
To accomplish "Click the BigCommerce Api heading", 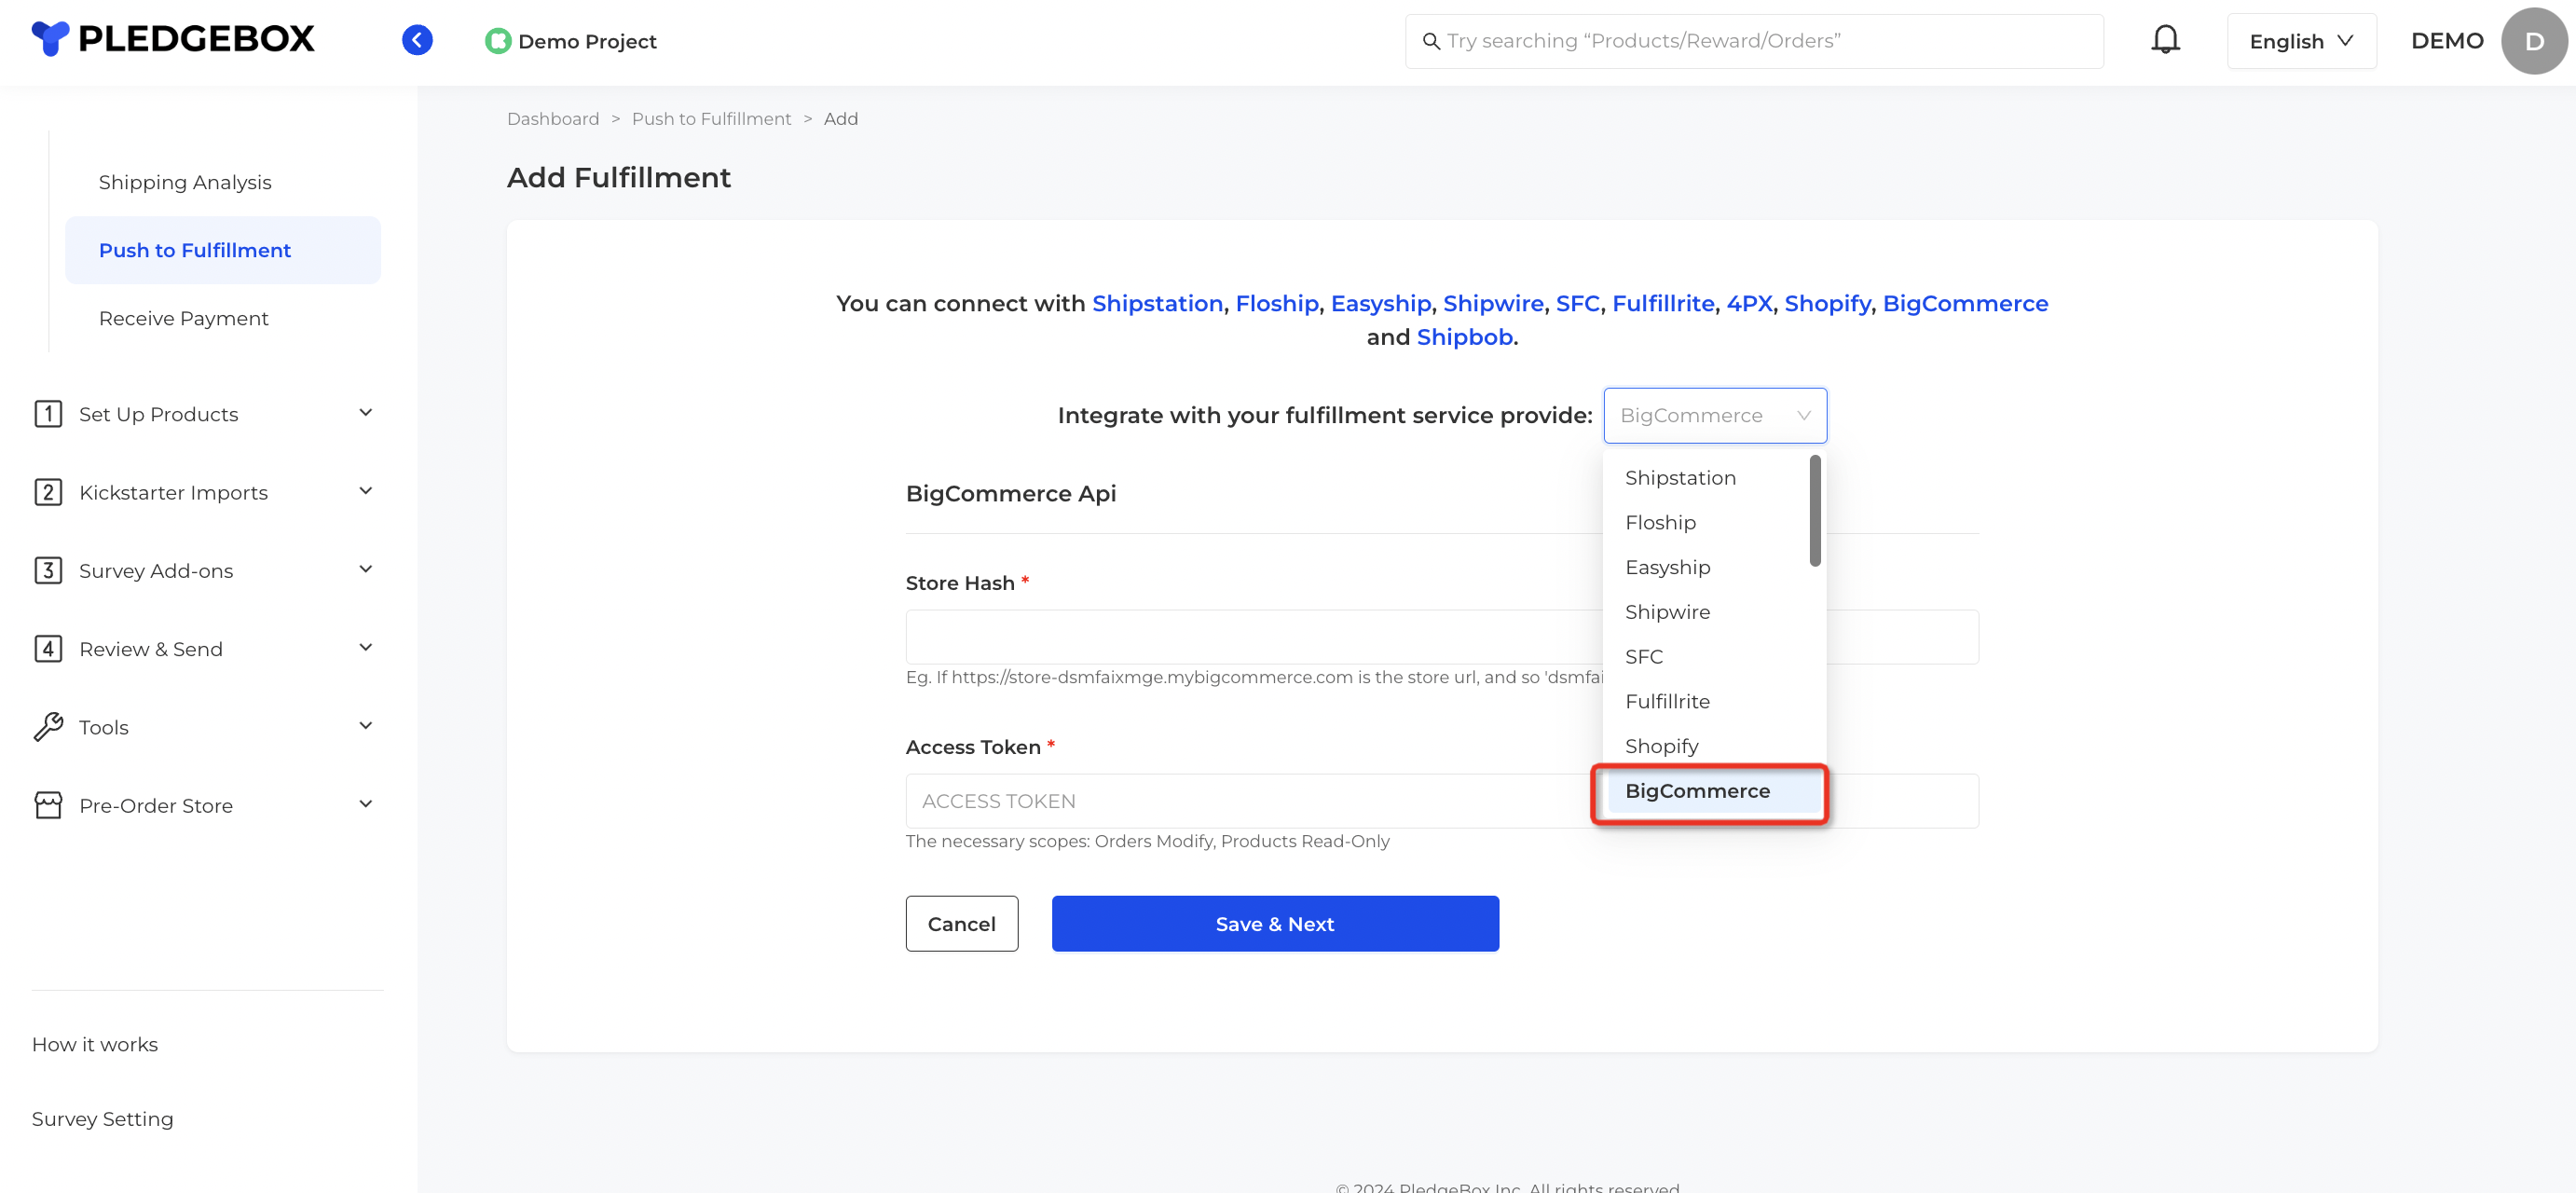I will click(x=1010, y=493).
